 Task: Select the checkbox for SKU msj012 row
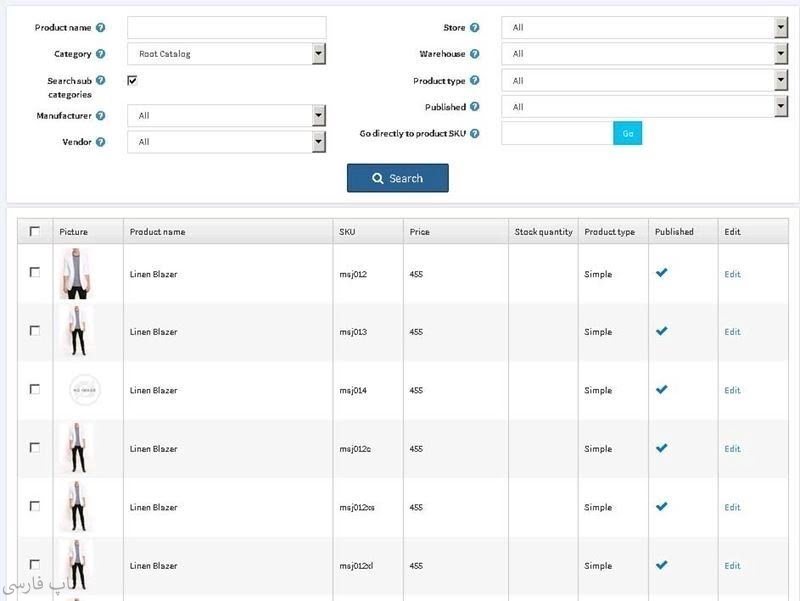[x=35, y=272]
